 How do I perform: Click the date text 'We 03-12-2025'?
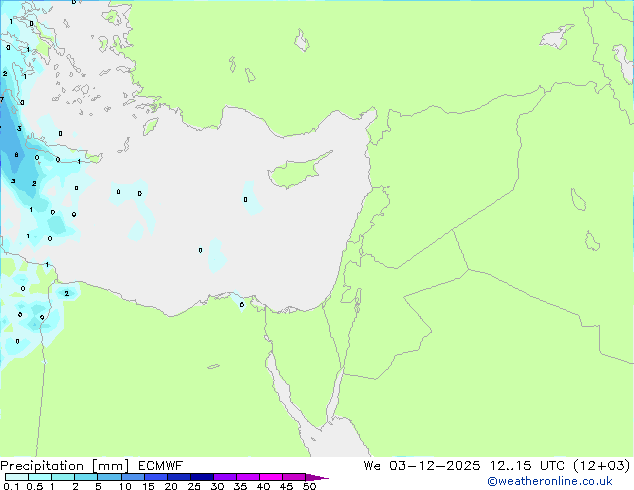(x=422, y=466)
